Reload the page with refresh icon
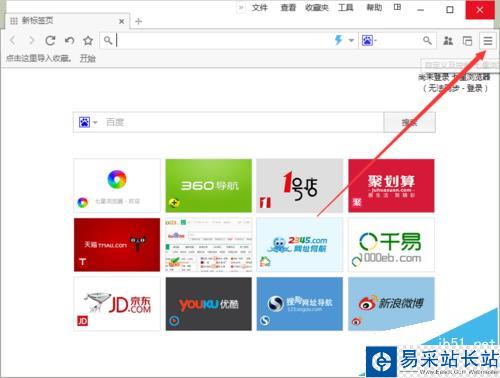This screenshot has width=500, height=378. [50, 41]
